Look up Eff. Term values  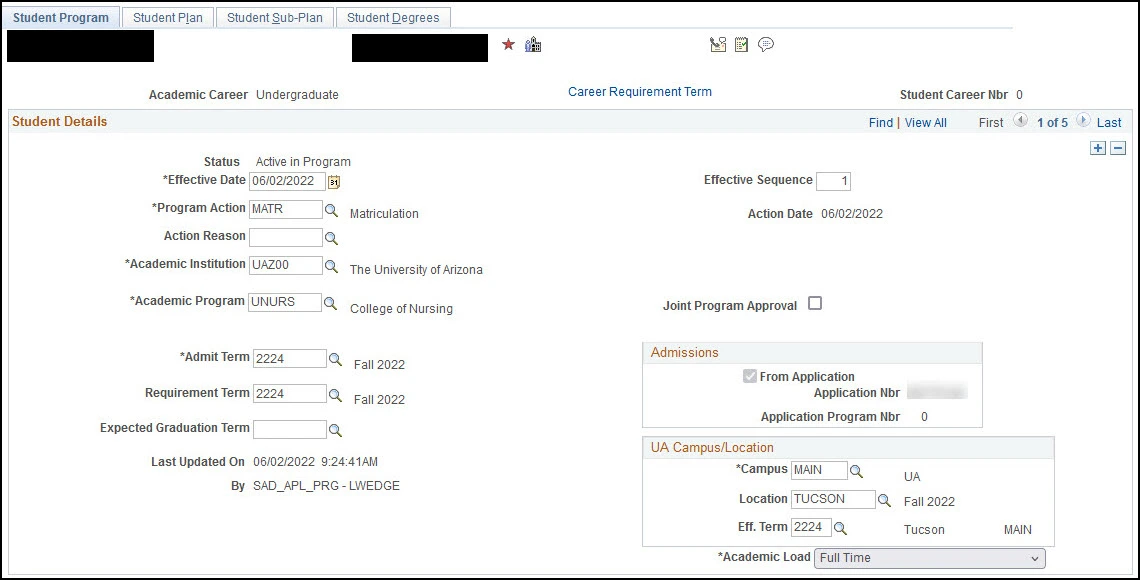(840, 528)
